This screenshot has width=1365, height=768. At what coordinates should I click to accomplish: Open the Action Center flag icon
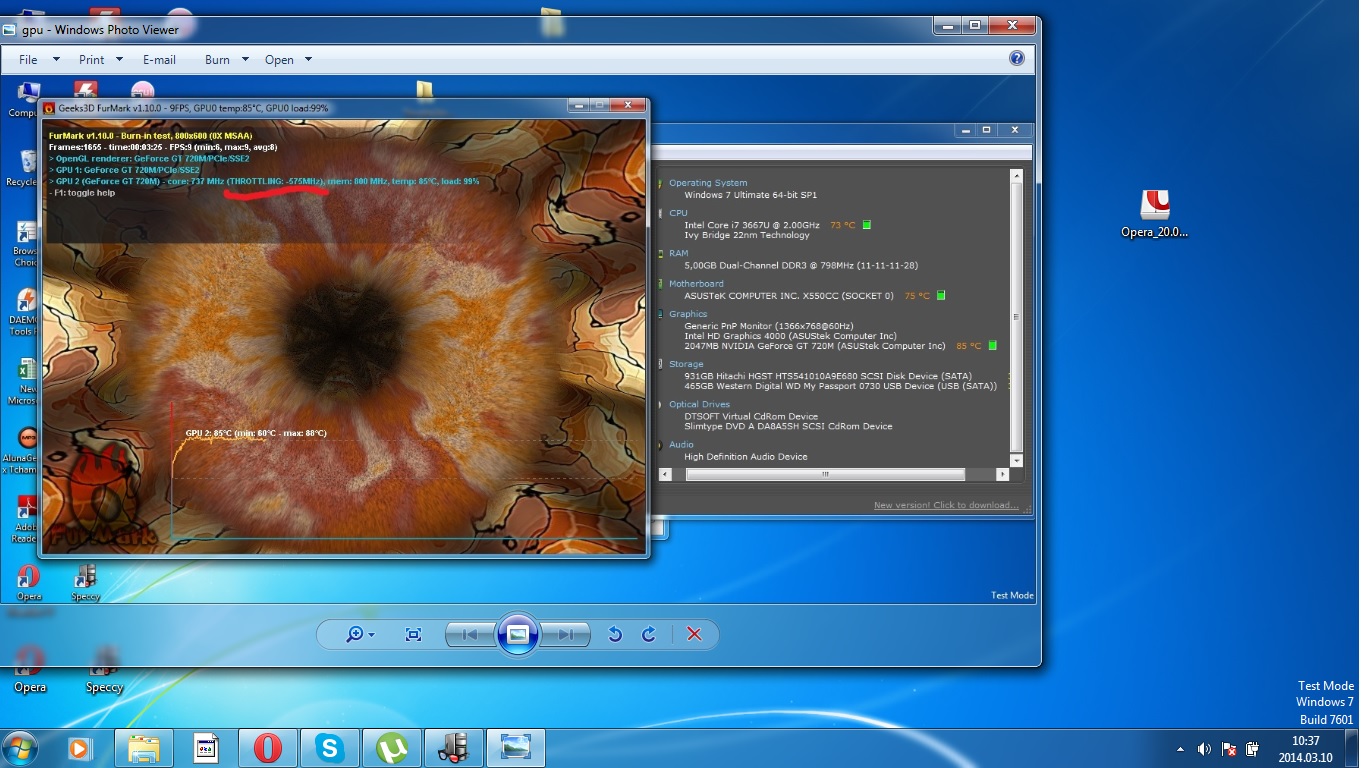1228,748
